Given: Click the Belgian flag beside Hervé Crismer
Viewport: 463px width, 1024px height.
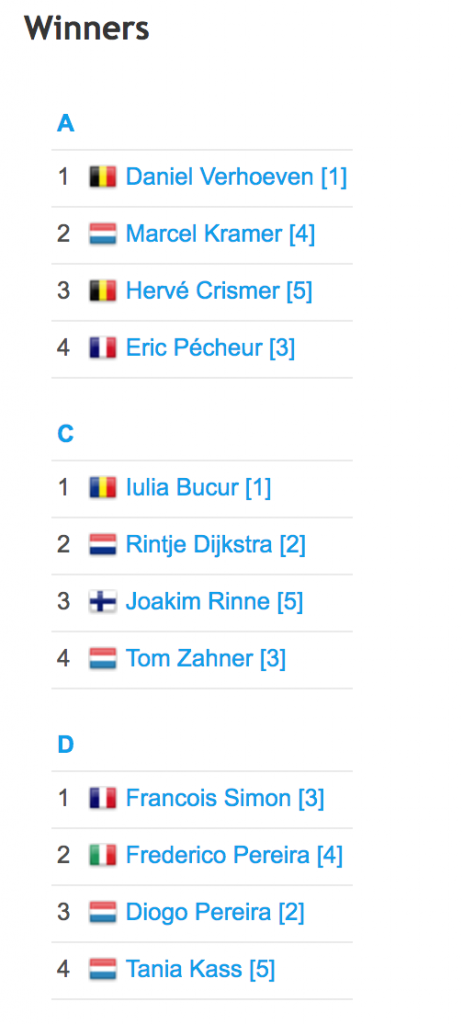Looking at the screenshot, I should pos(103,291).
